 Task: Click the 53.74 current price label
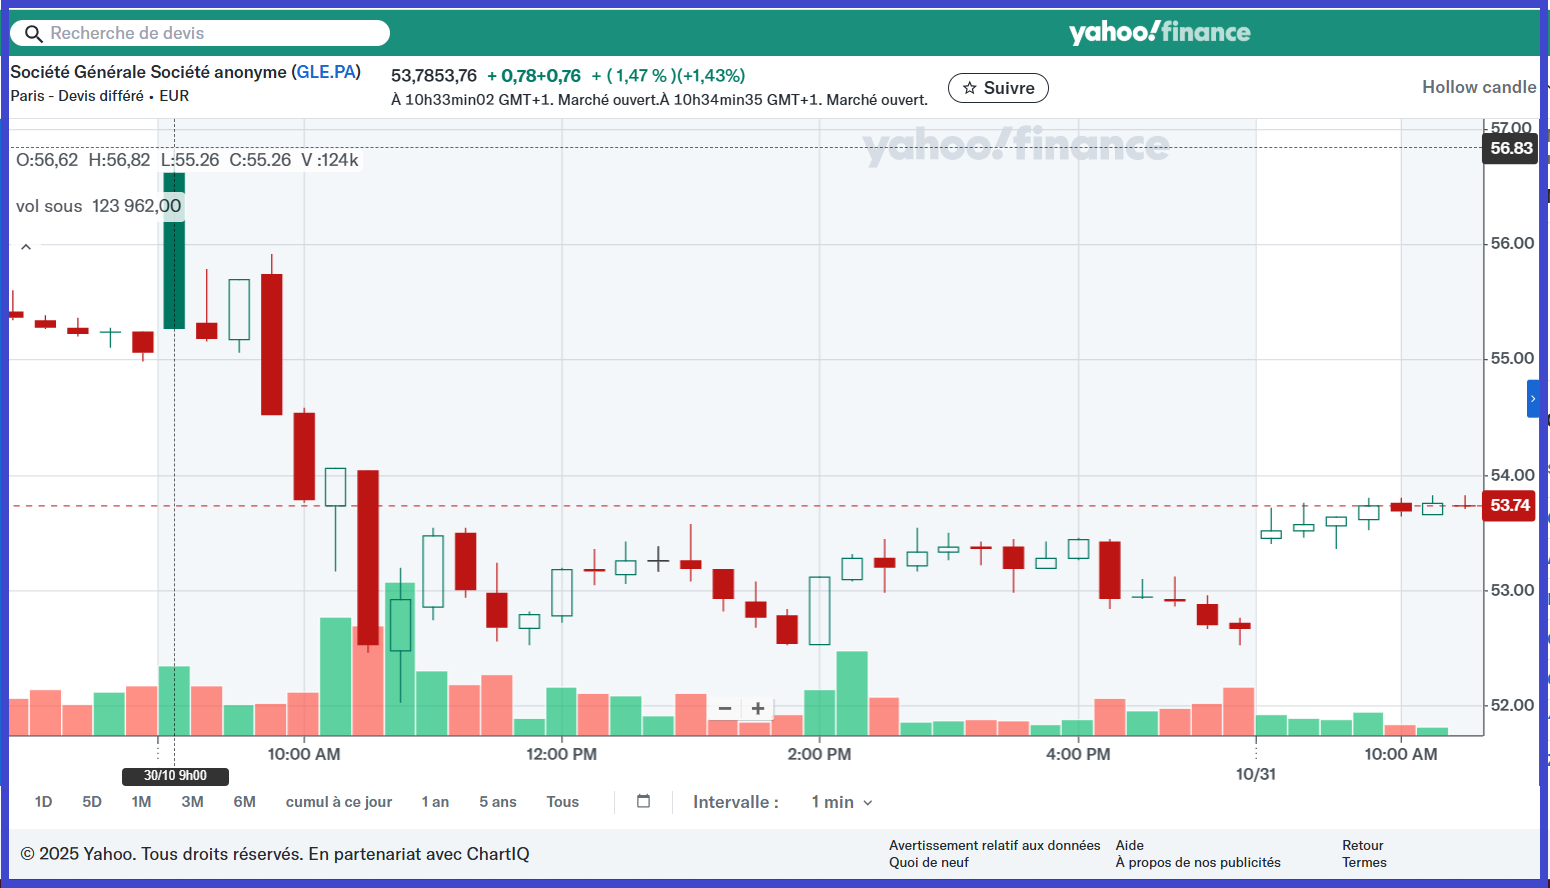(x=1509, y=505)
